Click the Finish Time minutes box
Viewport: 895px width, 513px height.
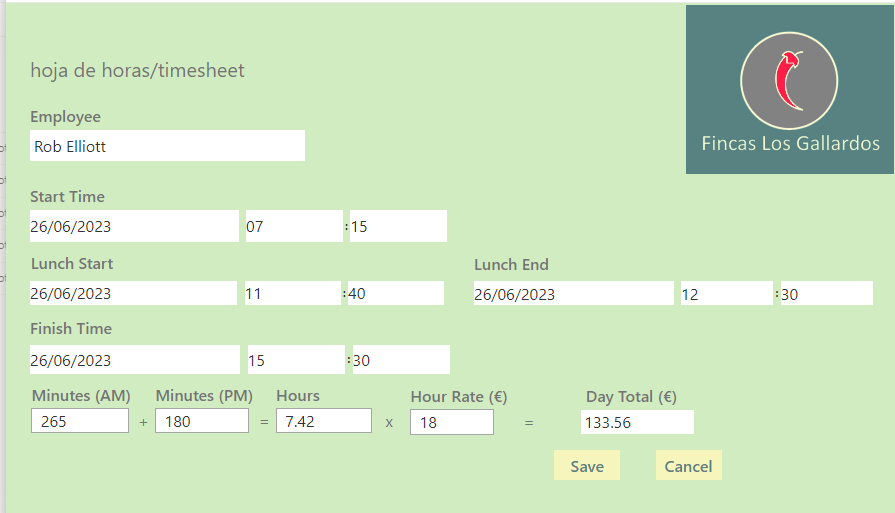coord(401,359)
